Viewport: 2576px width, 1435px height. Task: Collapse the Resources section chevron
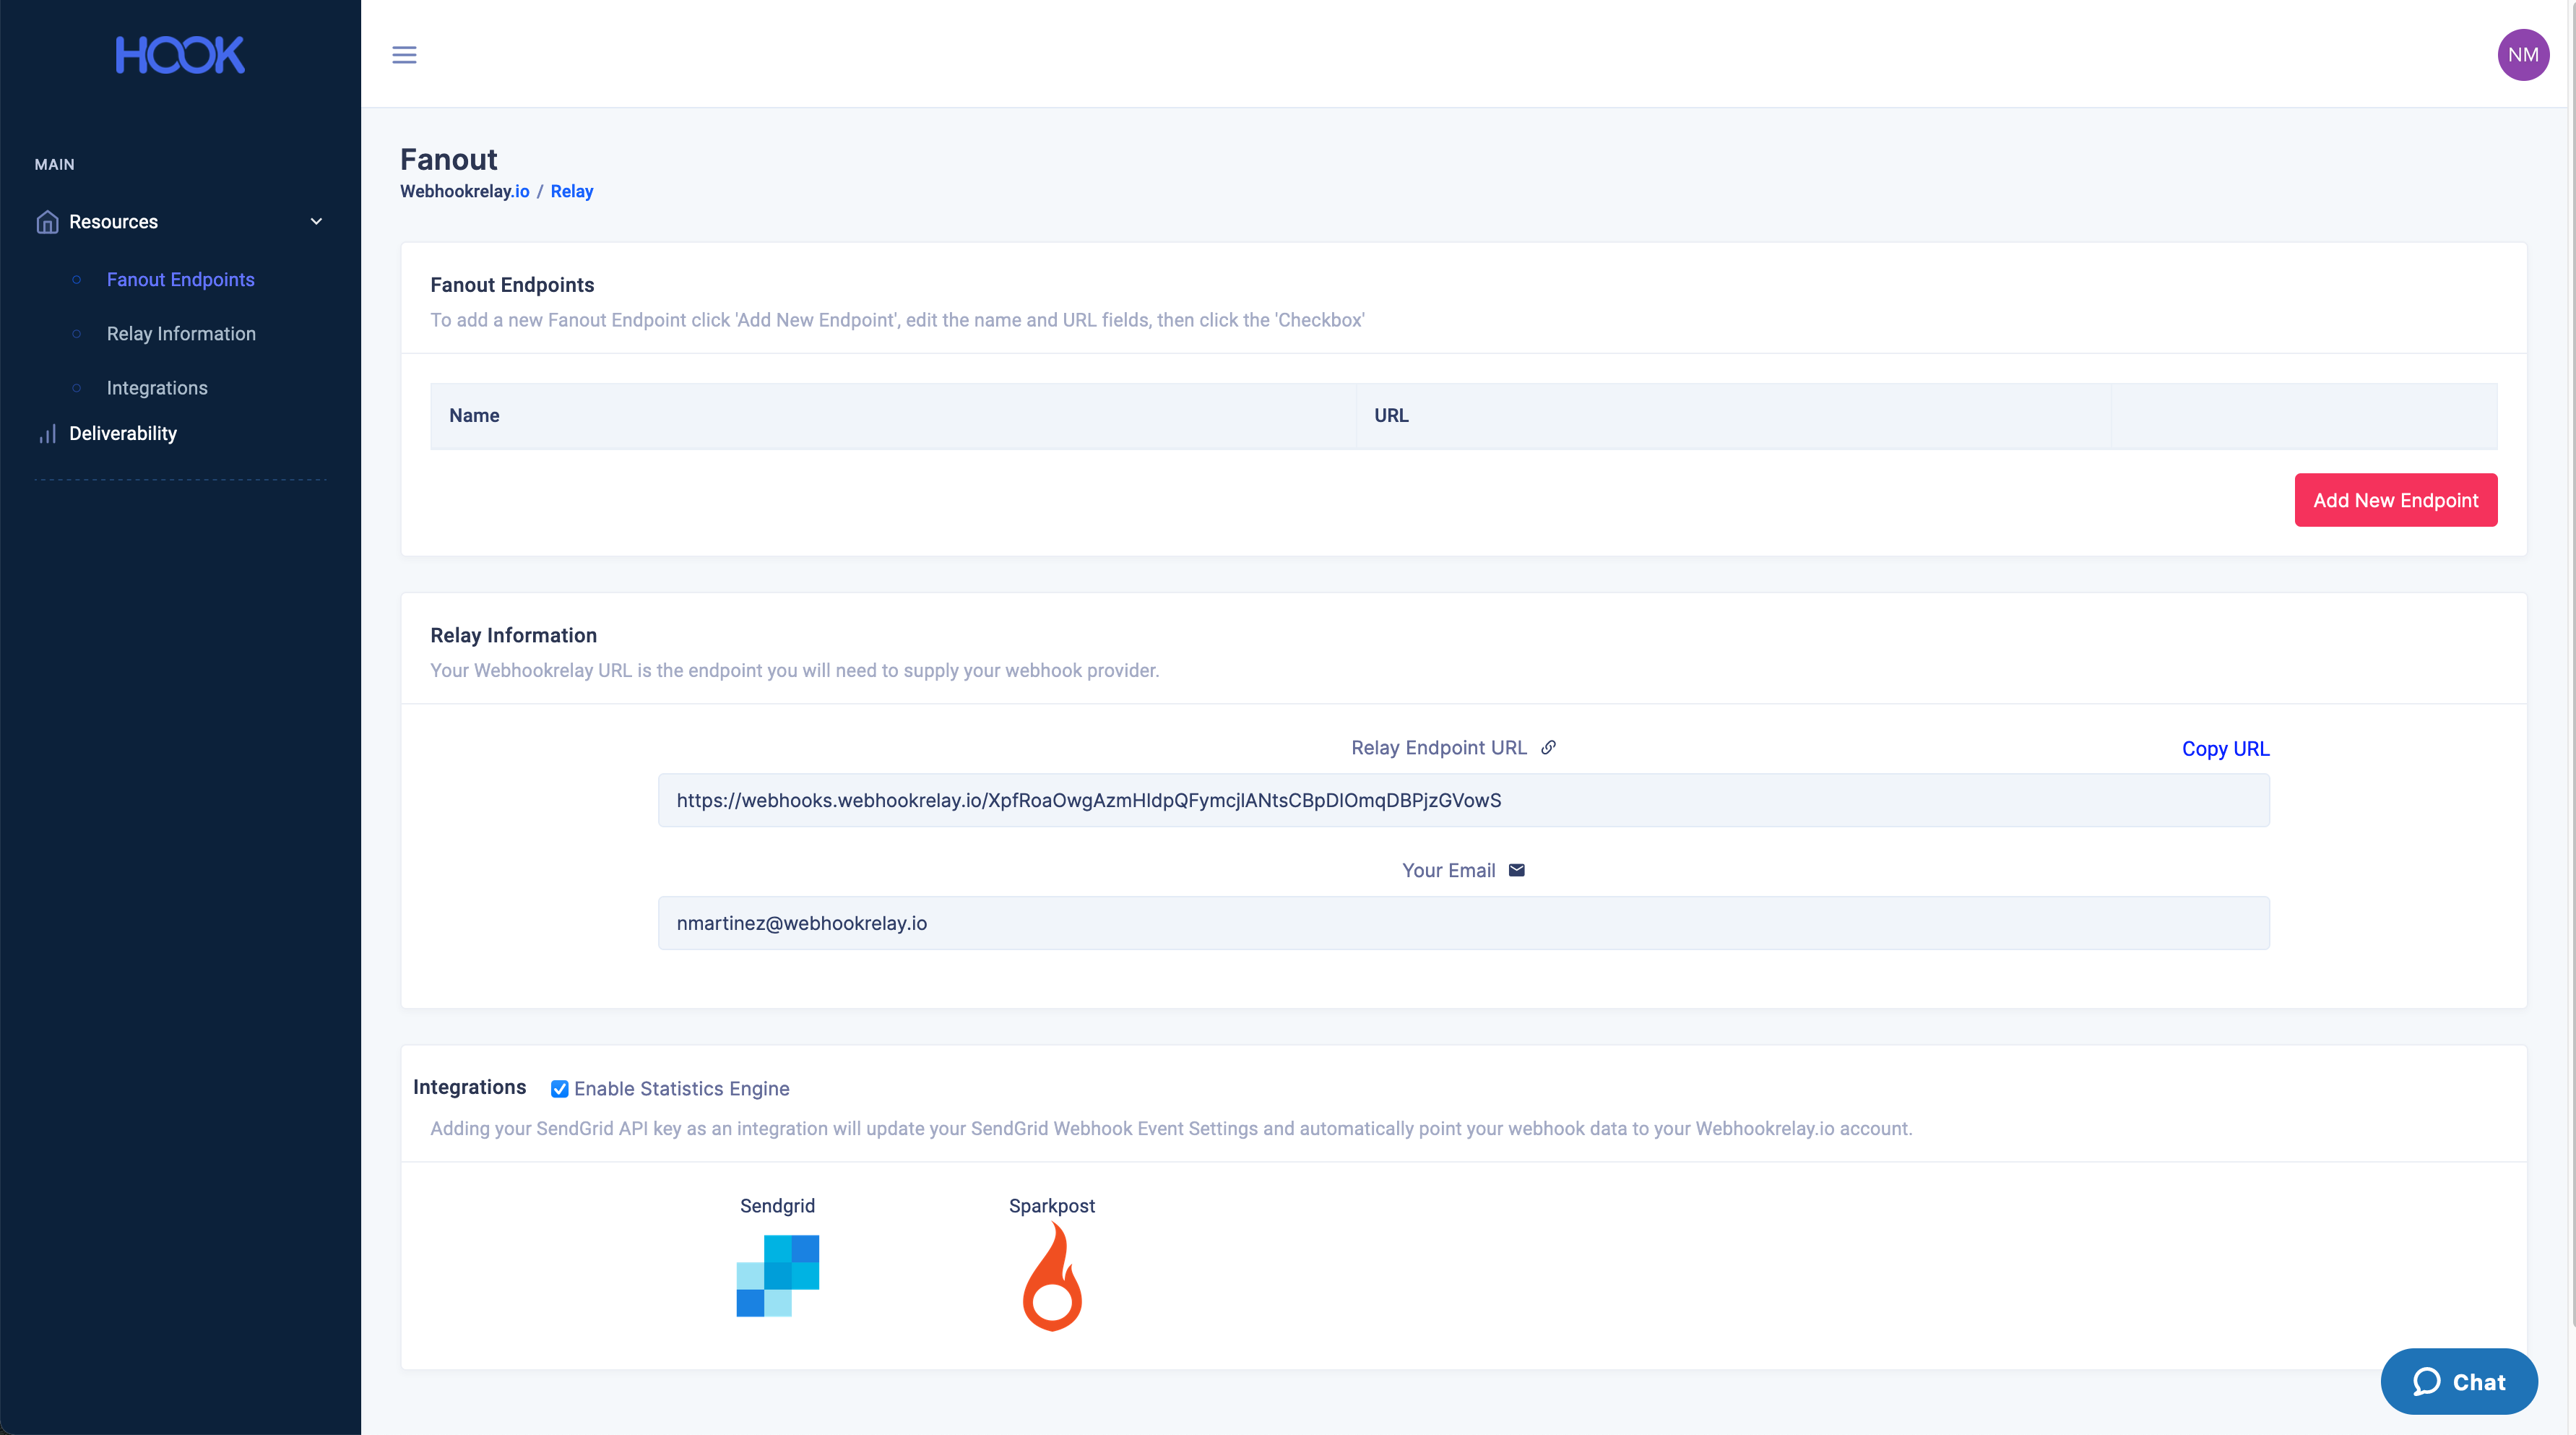coord(316,221)
